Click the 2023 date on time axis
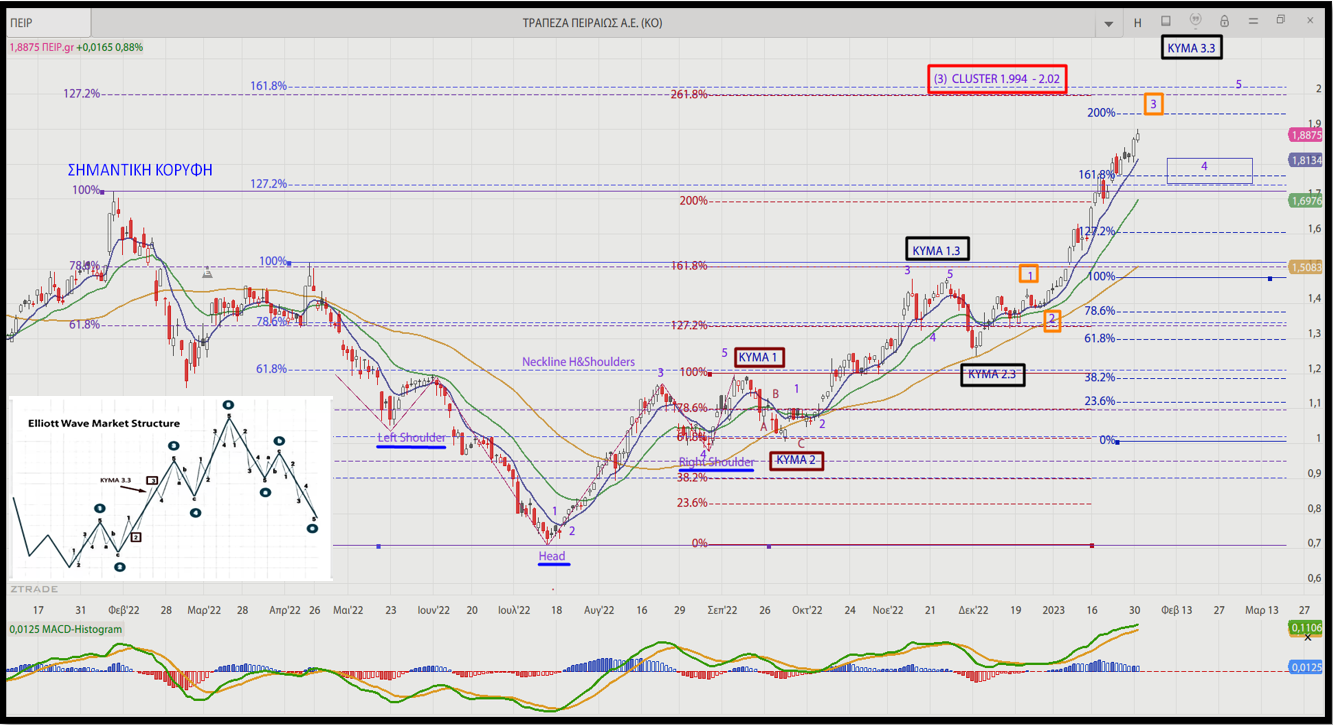 tap(1054, 610)
